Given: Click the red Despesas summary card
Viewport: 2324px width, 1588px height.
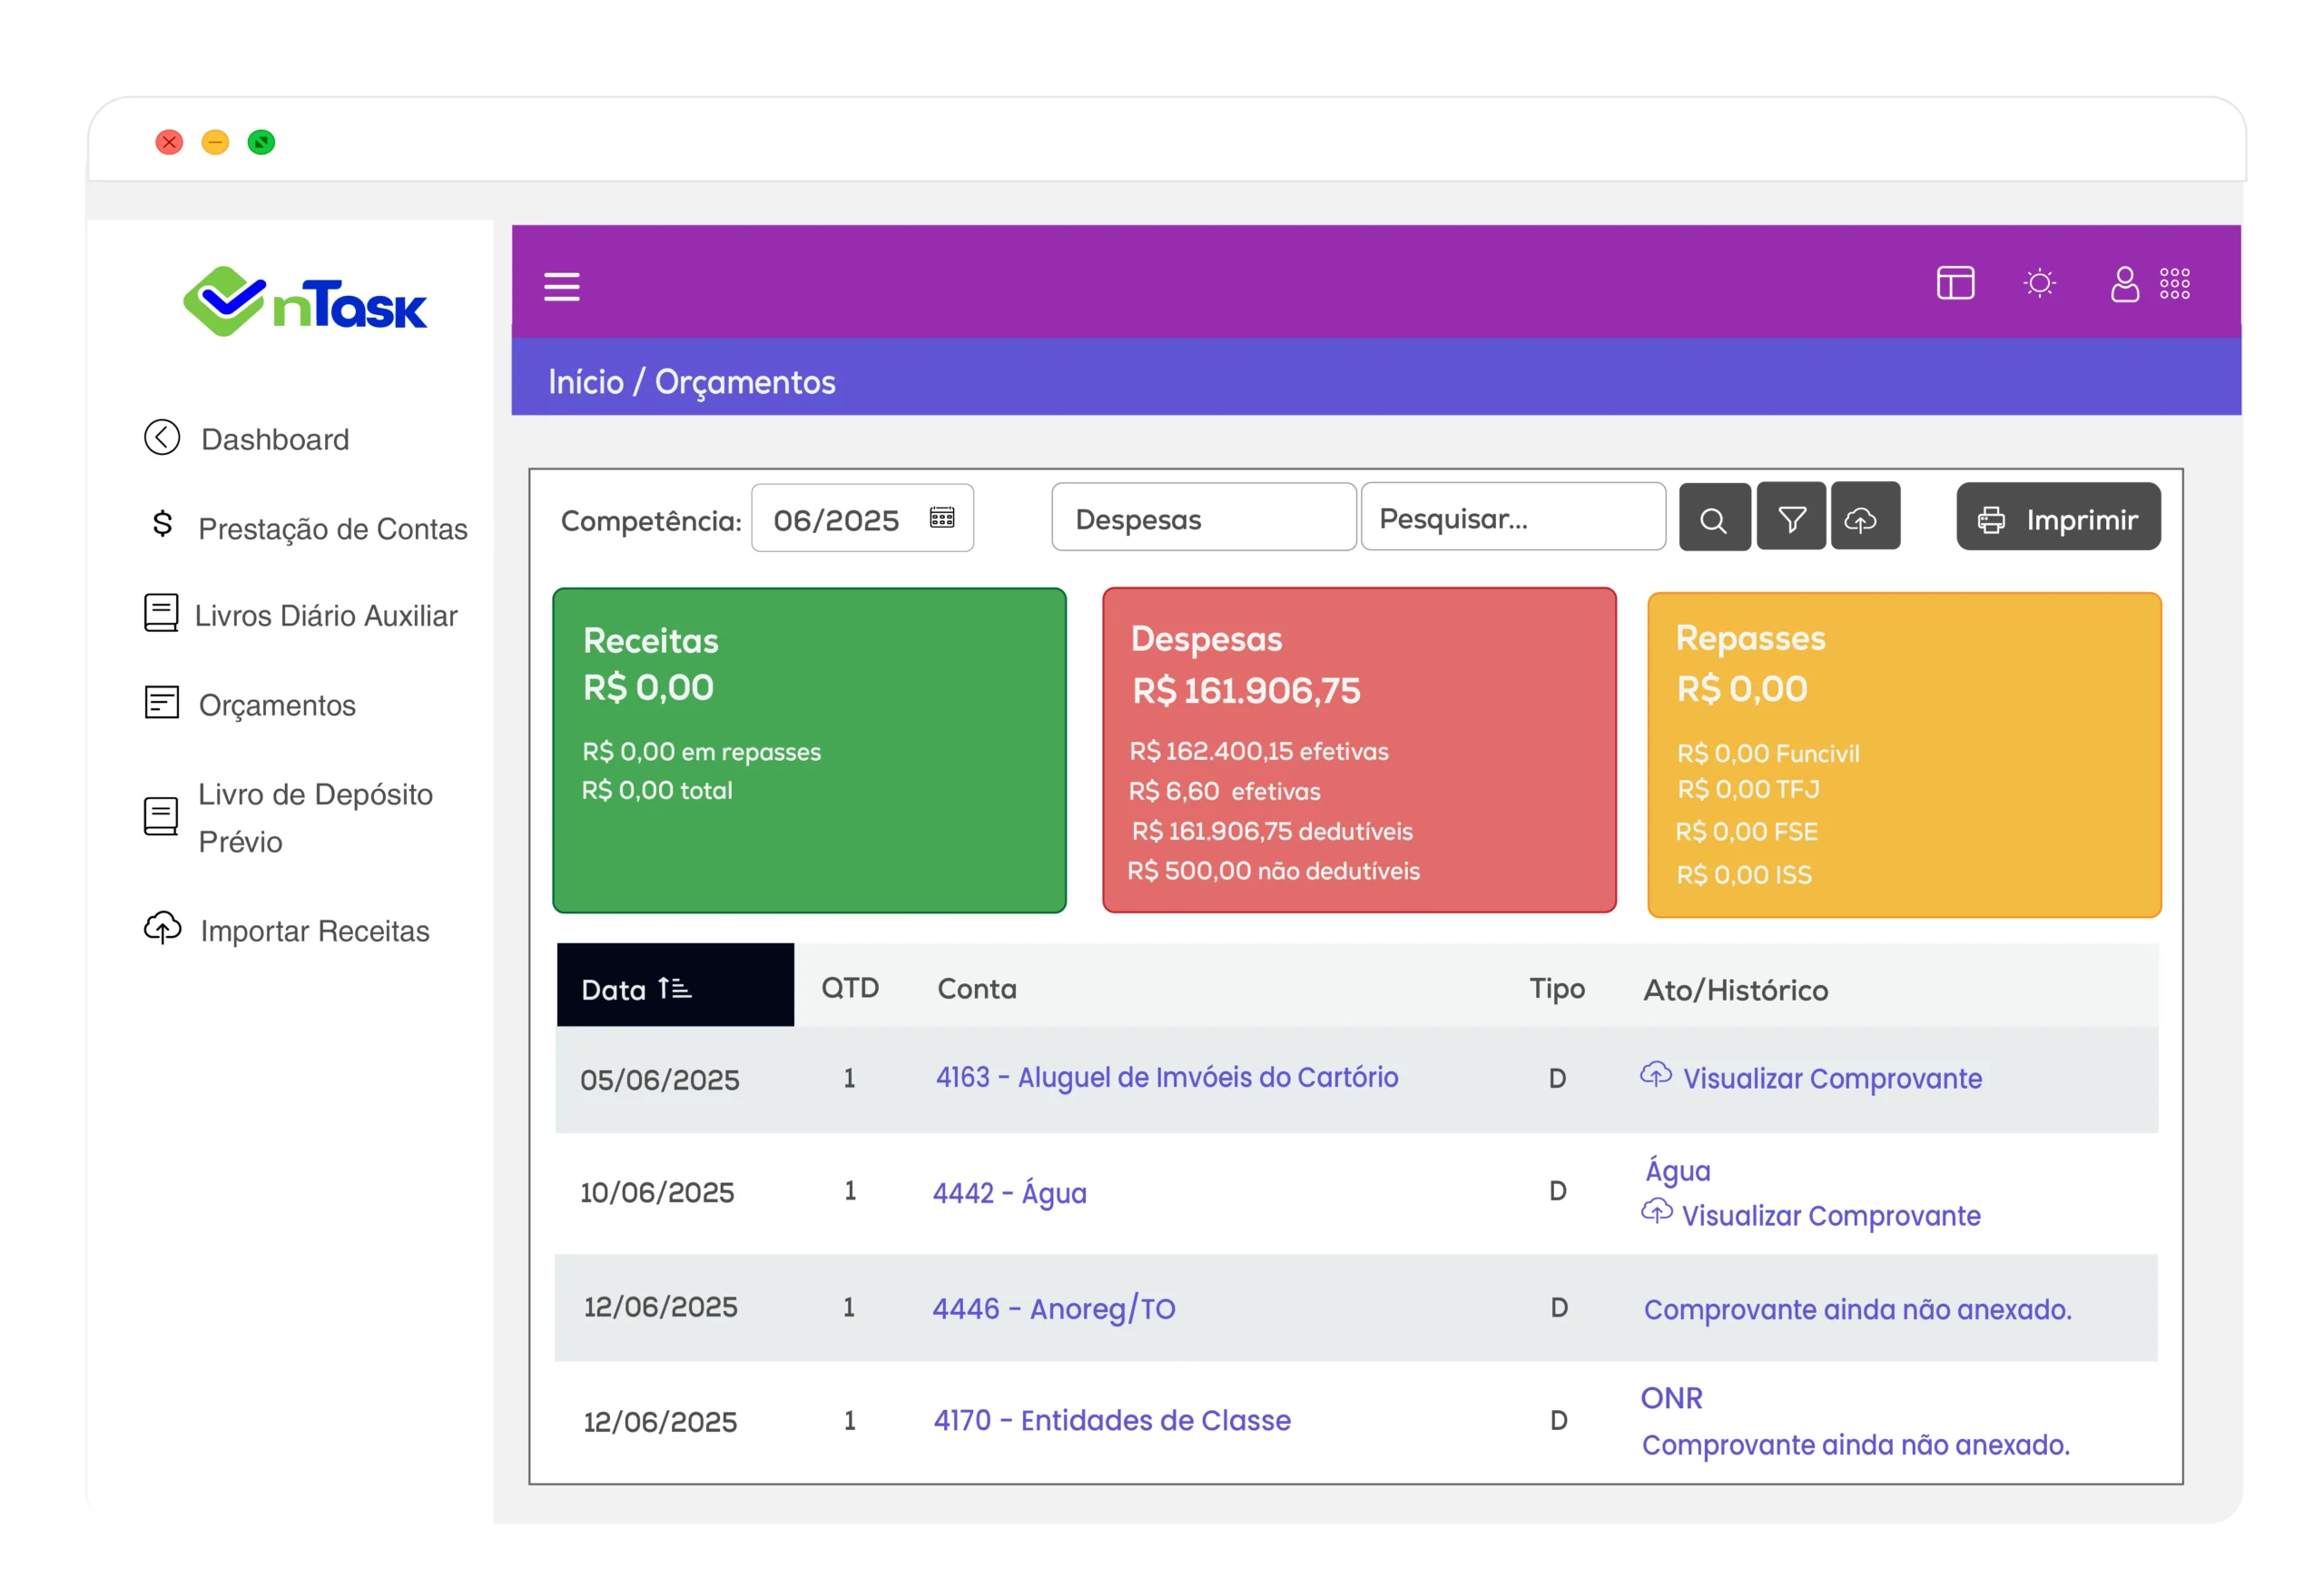Looking at the screenshot, I should click(x=1358, y=750).
